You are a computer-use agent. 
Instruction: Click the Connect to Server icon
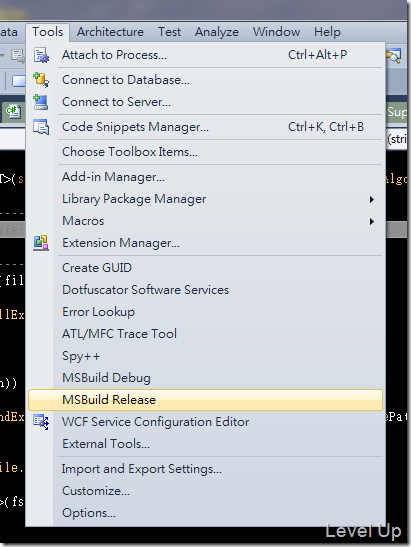coord(40,102)
